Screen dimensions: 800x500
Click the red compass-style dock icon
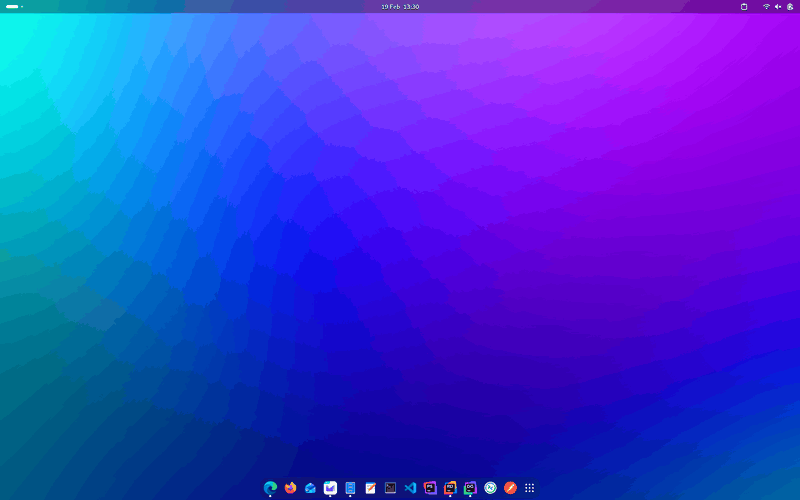510,487
